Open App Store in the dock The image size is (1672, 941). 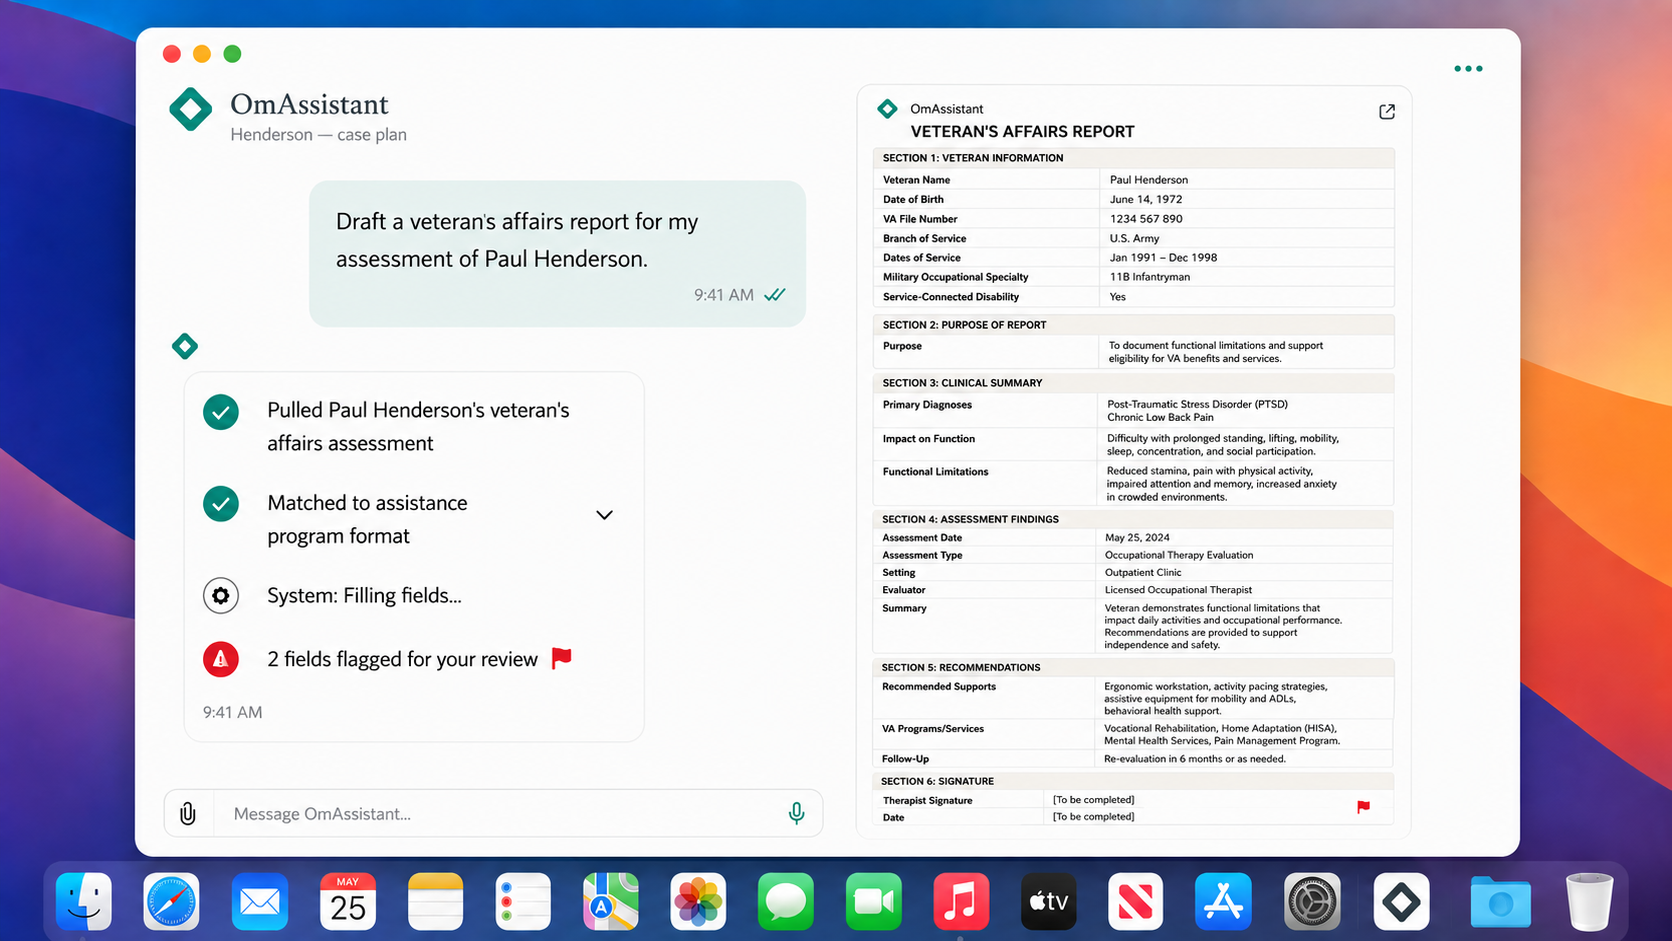pyautogui.click(x=1223, y=901)
